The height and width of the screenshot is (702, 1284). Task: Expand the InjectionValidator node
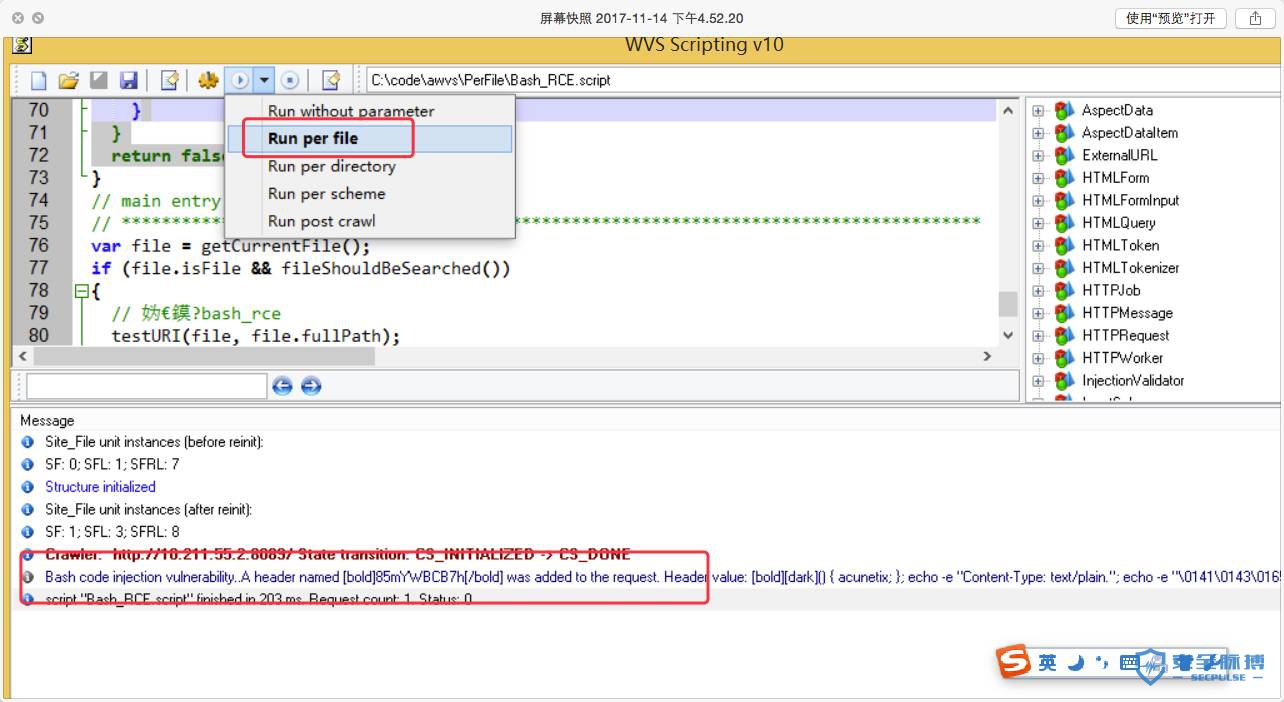1038,380
